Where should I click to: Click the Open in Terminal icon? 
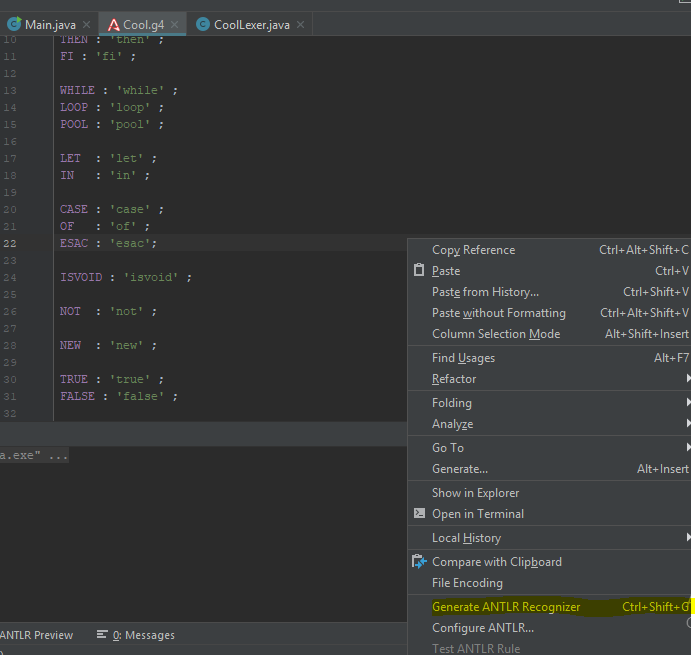[x=419, y=514]
